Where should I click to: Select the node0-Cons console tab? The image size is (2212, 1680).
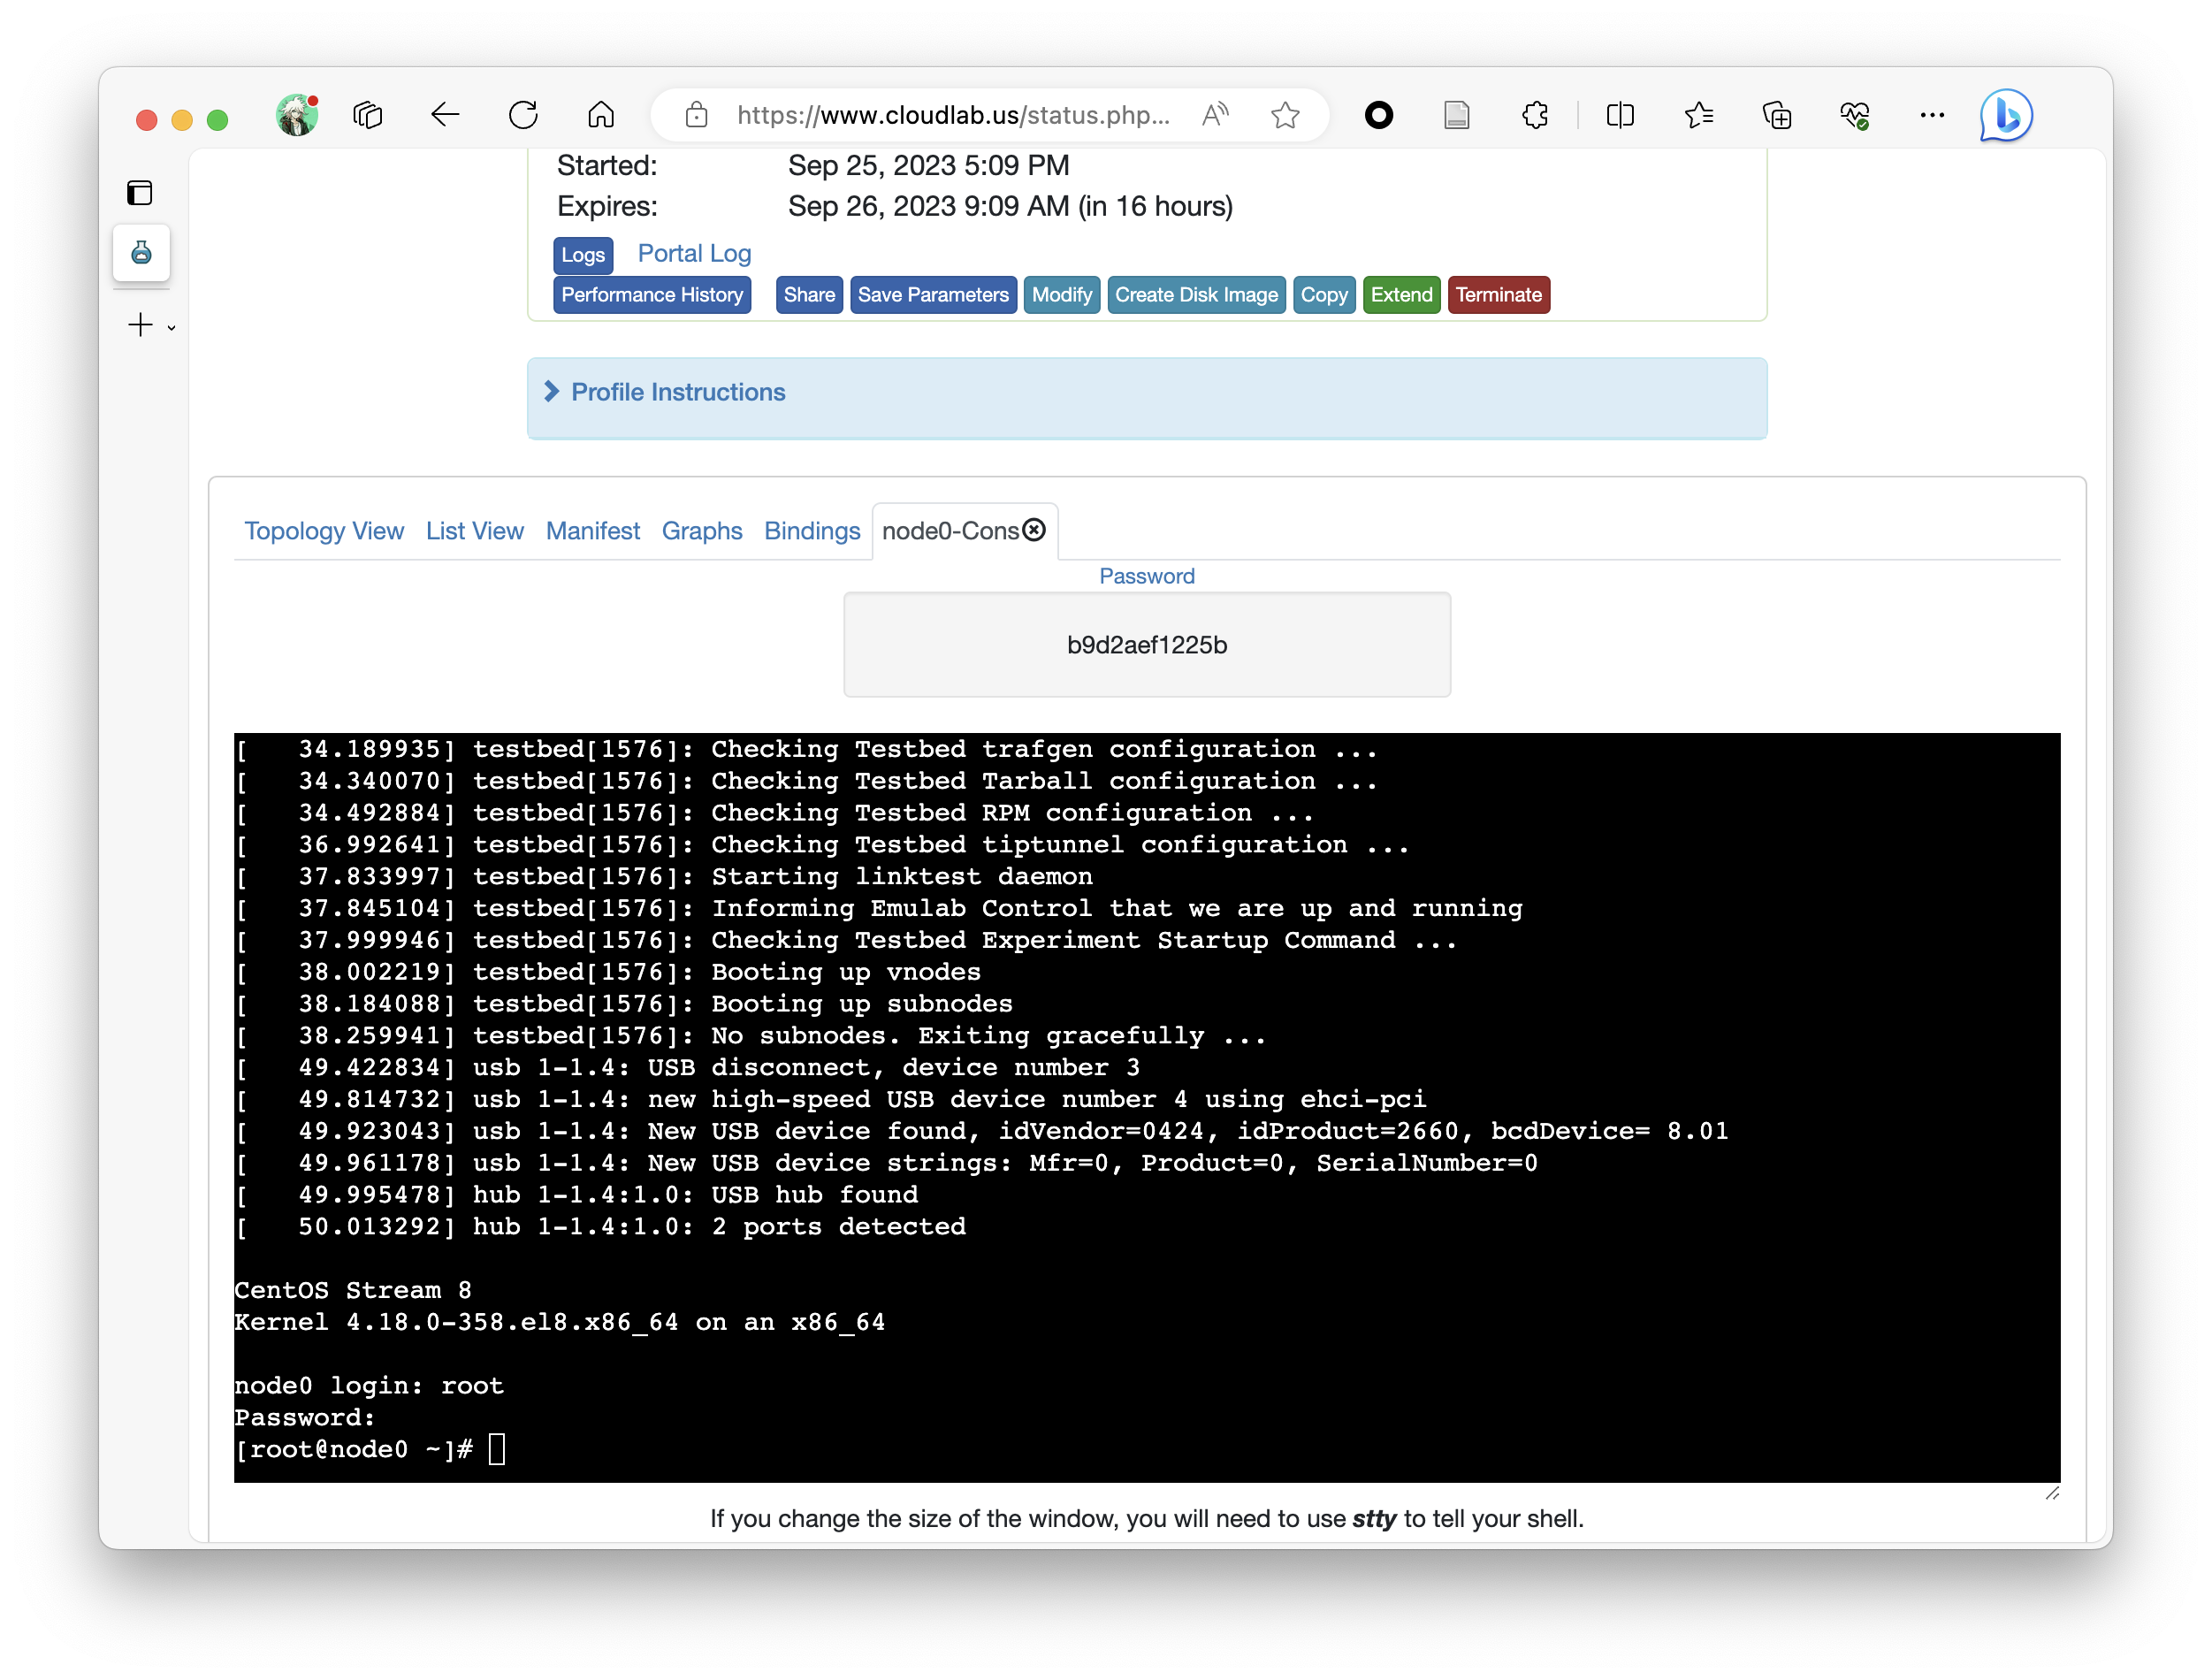pyautogui.click(x=950, y=531)
